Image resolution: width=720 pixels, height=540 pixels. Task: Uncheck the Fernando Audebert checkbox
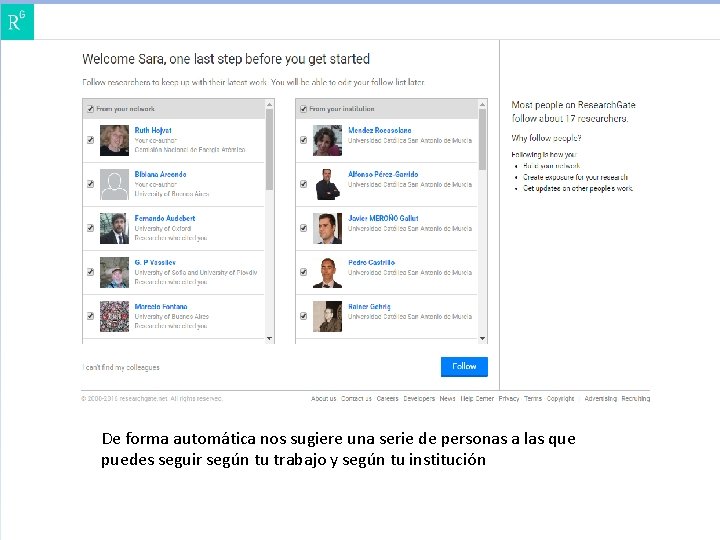pos(90,228)
